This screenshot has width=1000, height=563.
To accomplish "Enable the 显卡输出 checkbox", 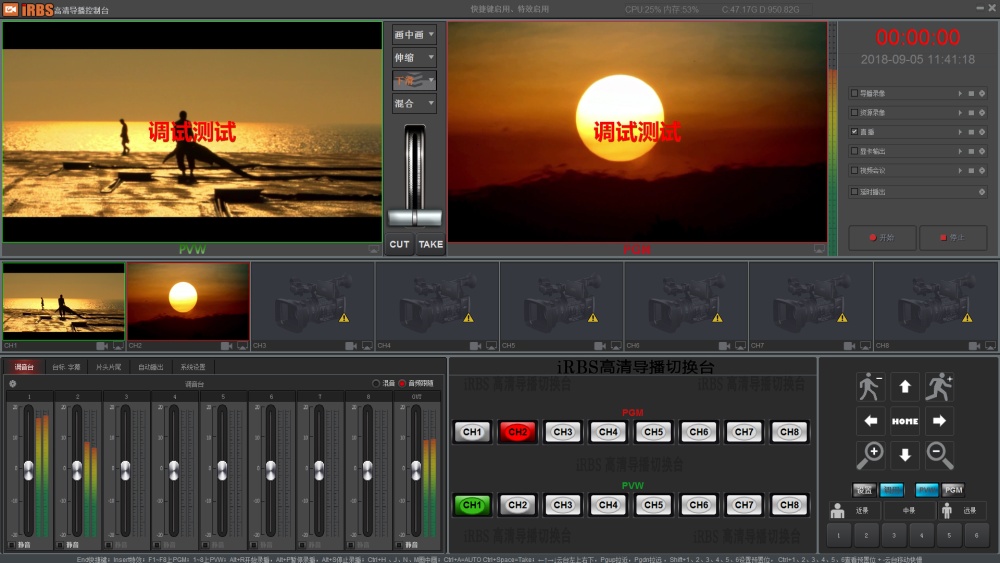I will [855, 152].
